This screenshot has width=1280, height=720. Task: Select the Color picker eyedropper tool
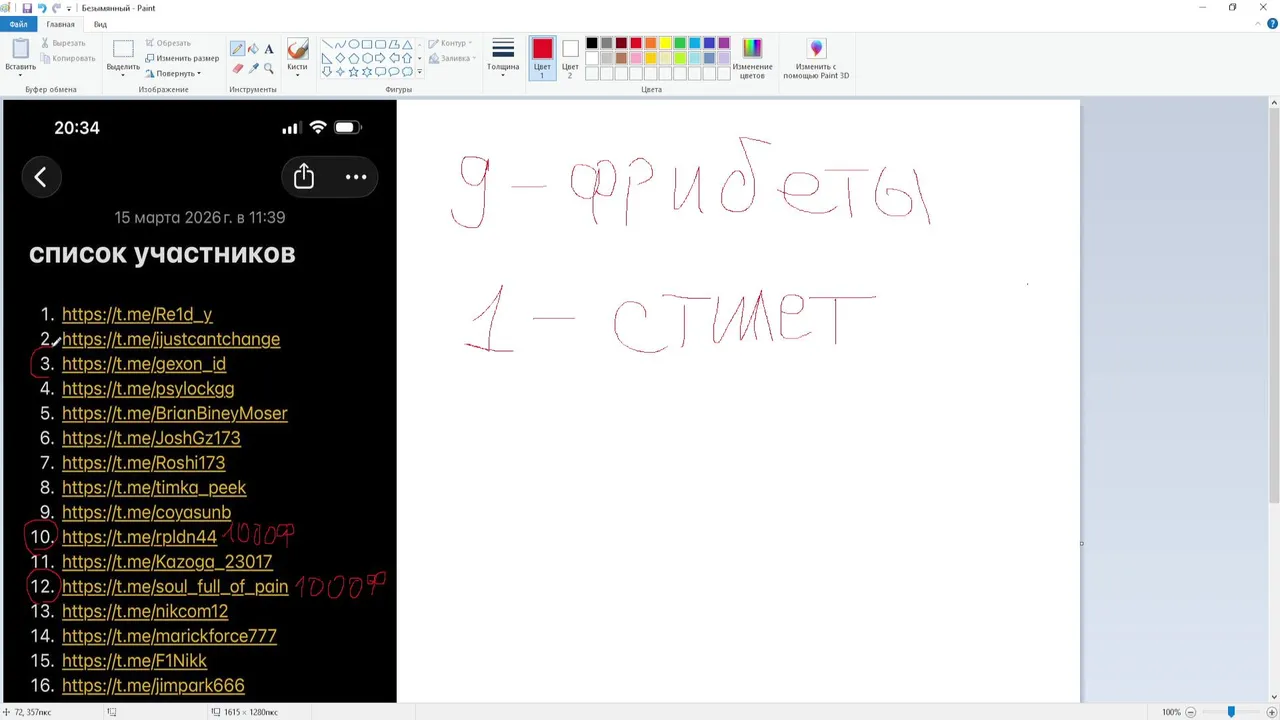click(253, 68)
